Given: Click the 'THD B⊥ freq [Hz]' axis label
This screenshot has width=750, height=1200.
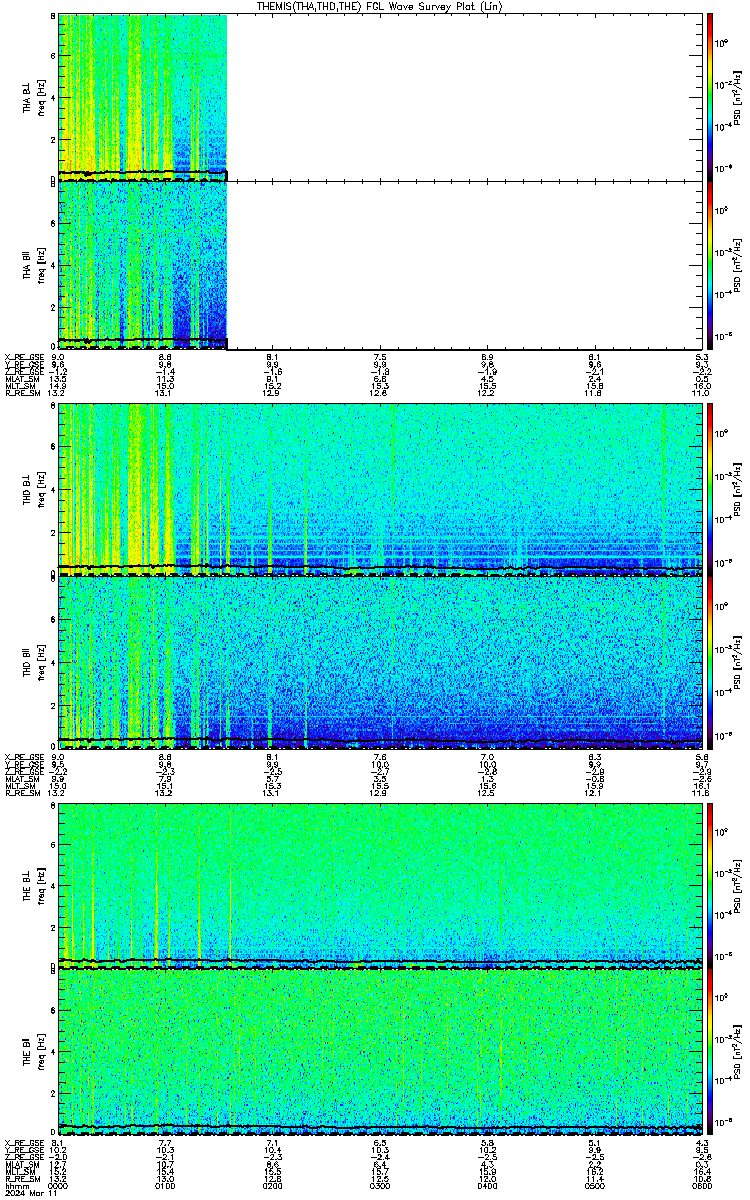Looking at the screenshot, I should (33, 489).
